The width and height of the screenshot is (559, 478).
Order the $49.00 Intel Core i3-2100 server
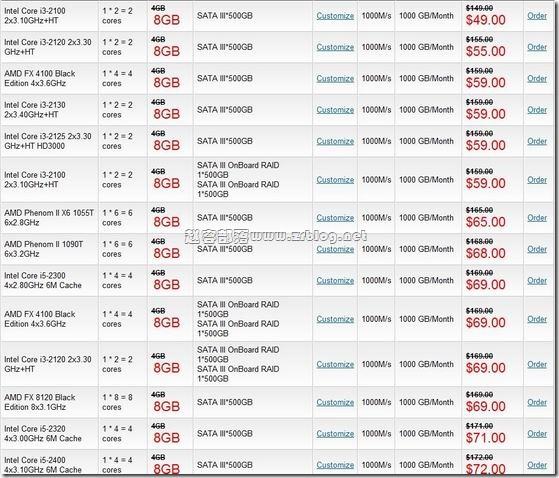pyautogui.click(x=537, y=16)
